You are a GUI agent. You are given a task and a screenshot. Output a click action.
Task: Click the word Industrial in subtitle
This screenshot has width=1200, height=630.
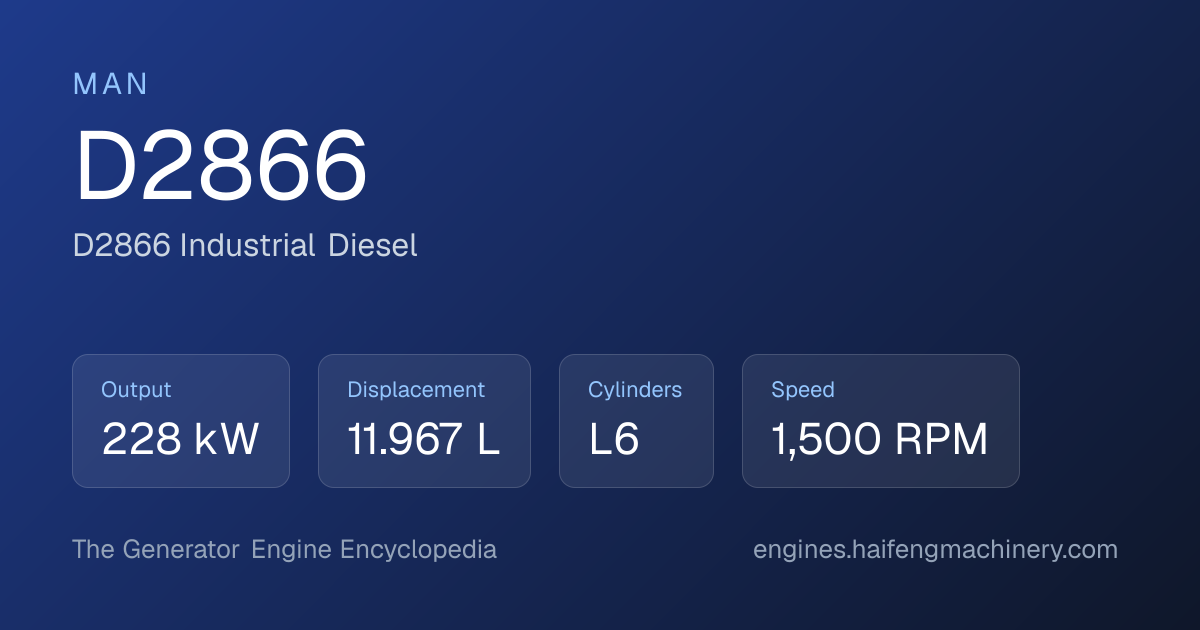248,245
